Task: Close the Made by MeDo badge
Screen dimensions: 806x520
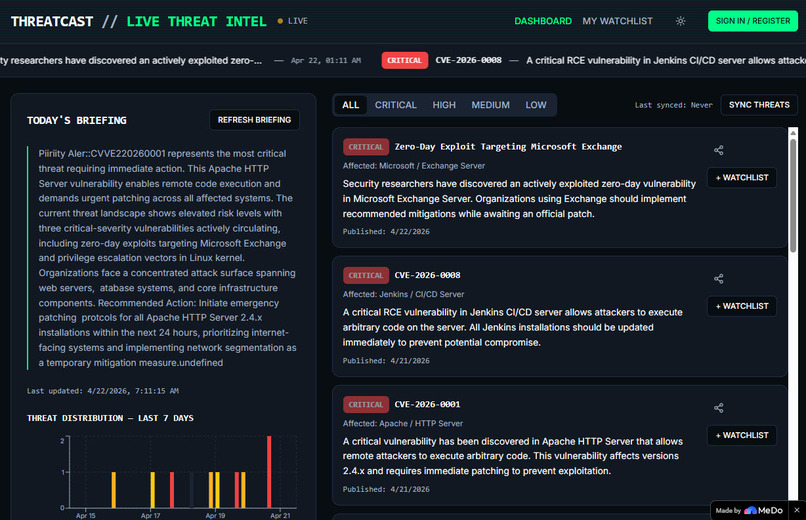Action: coord(797,510)
